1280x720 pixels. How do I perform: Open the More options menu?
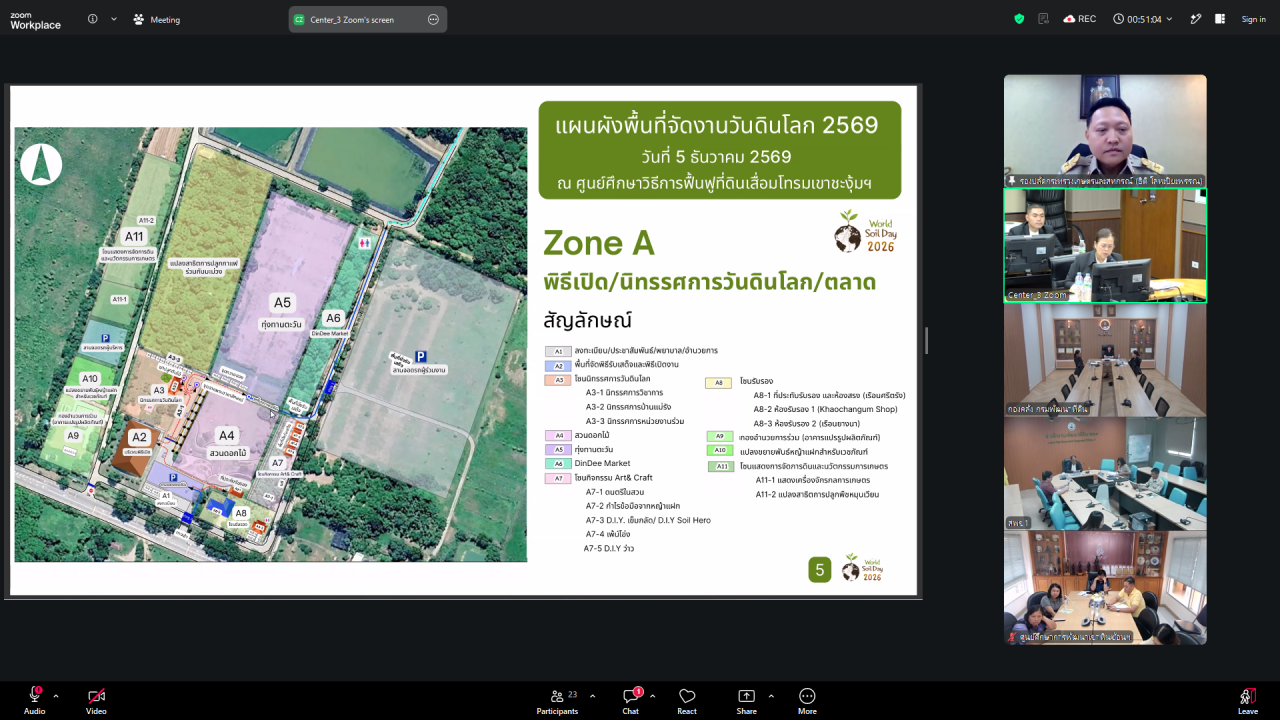click(807, 700)
